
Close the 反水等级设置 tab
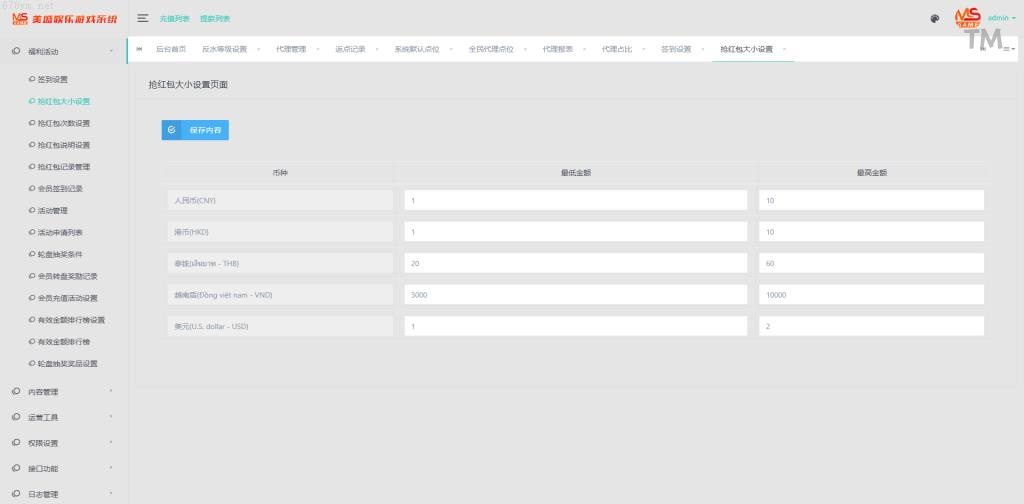click(x=258, y=49)
